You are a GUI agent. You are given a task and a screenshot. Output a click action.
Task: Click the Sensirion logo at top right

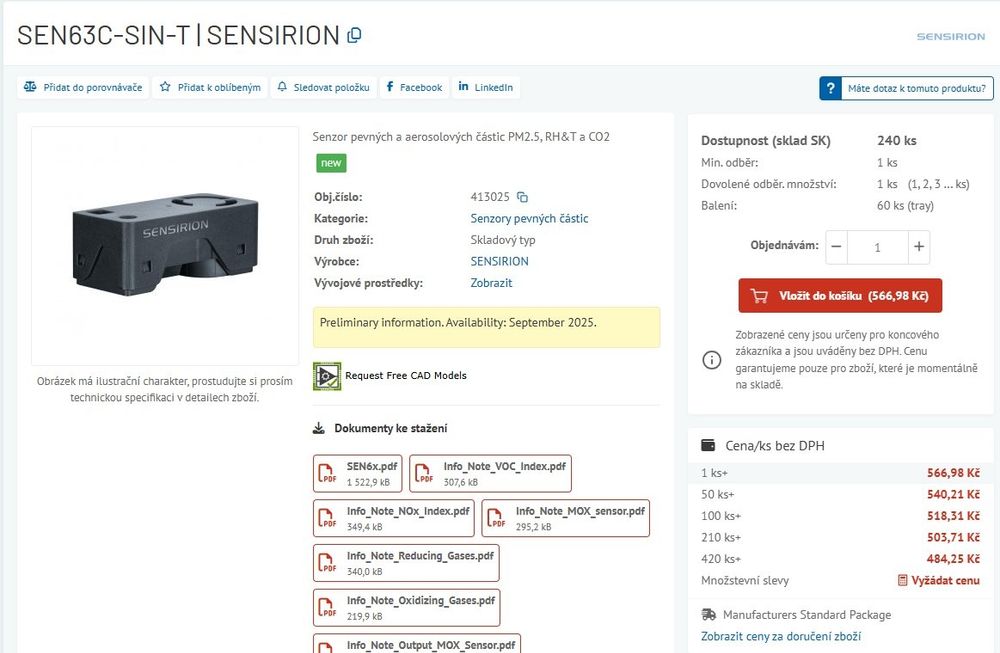click(950, 36)
